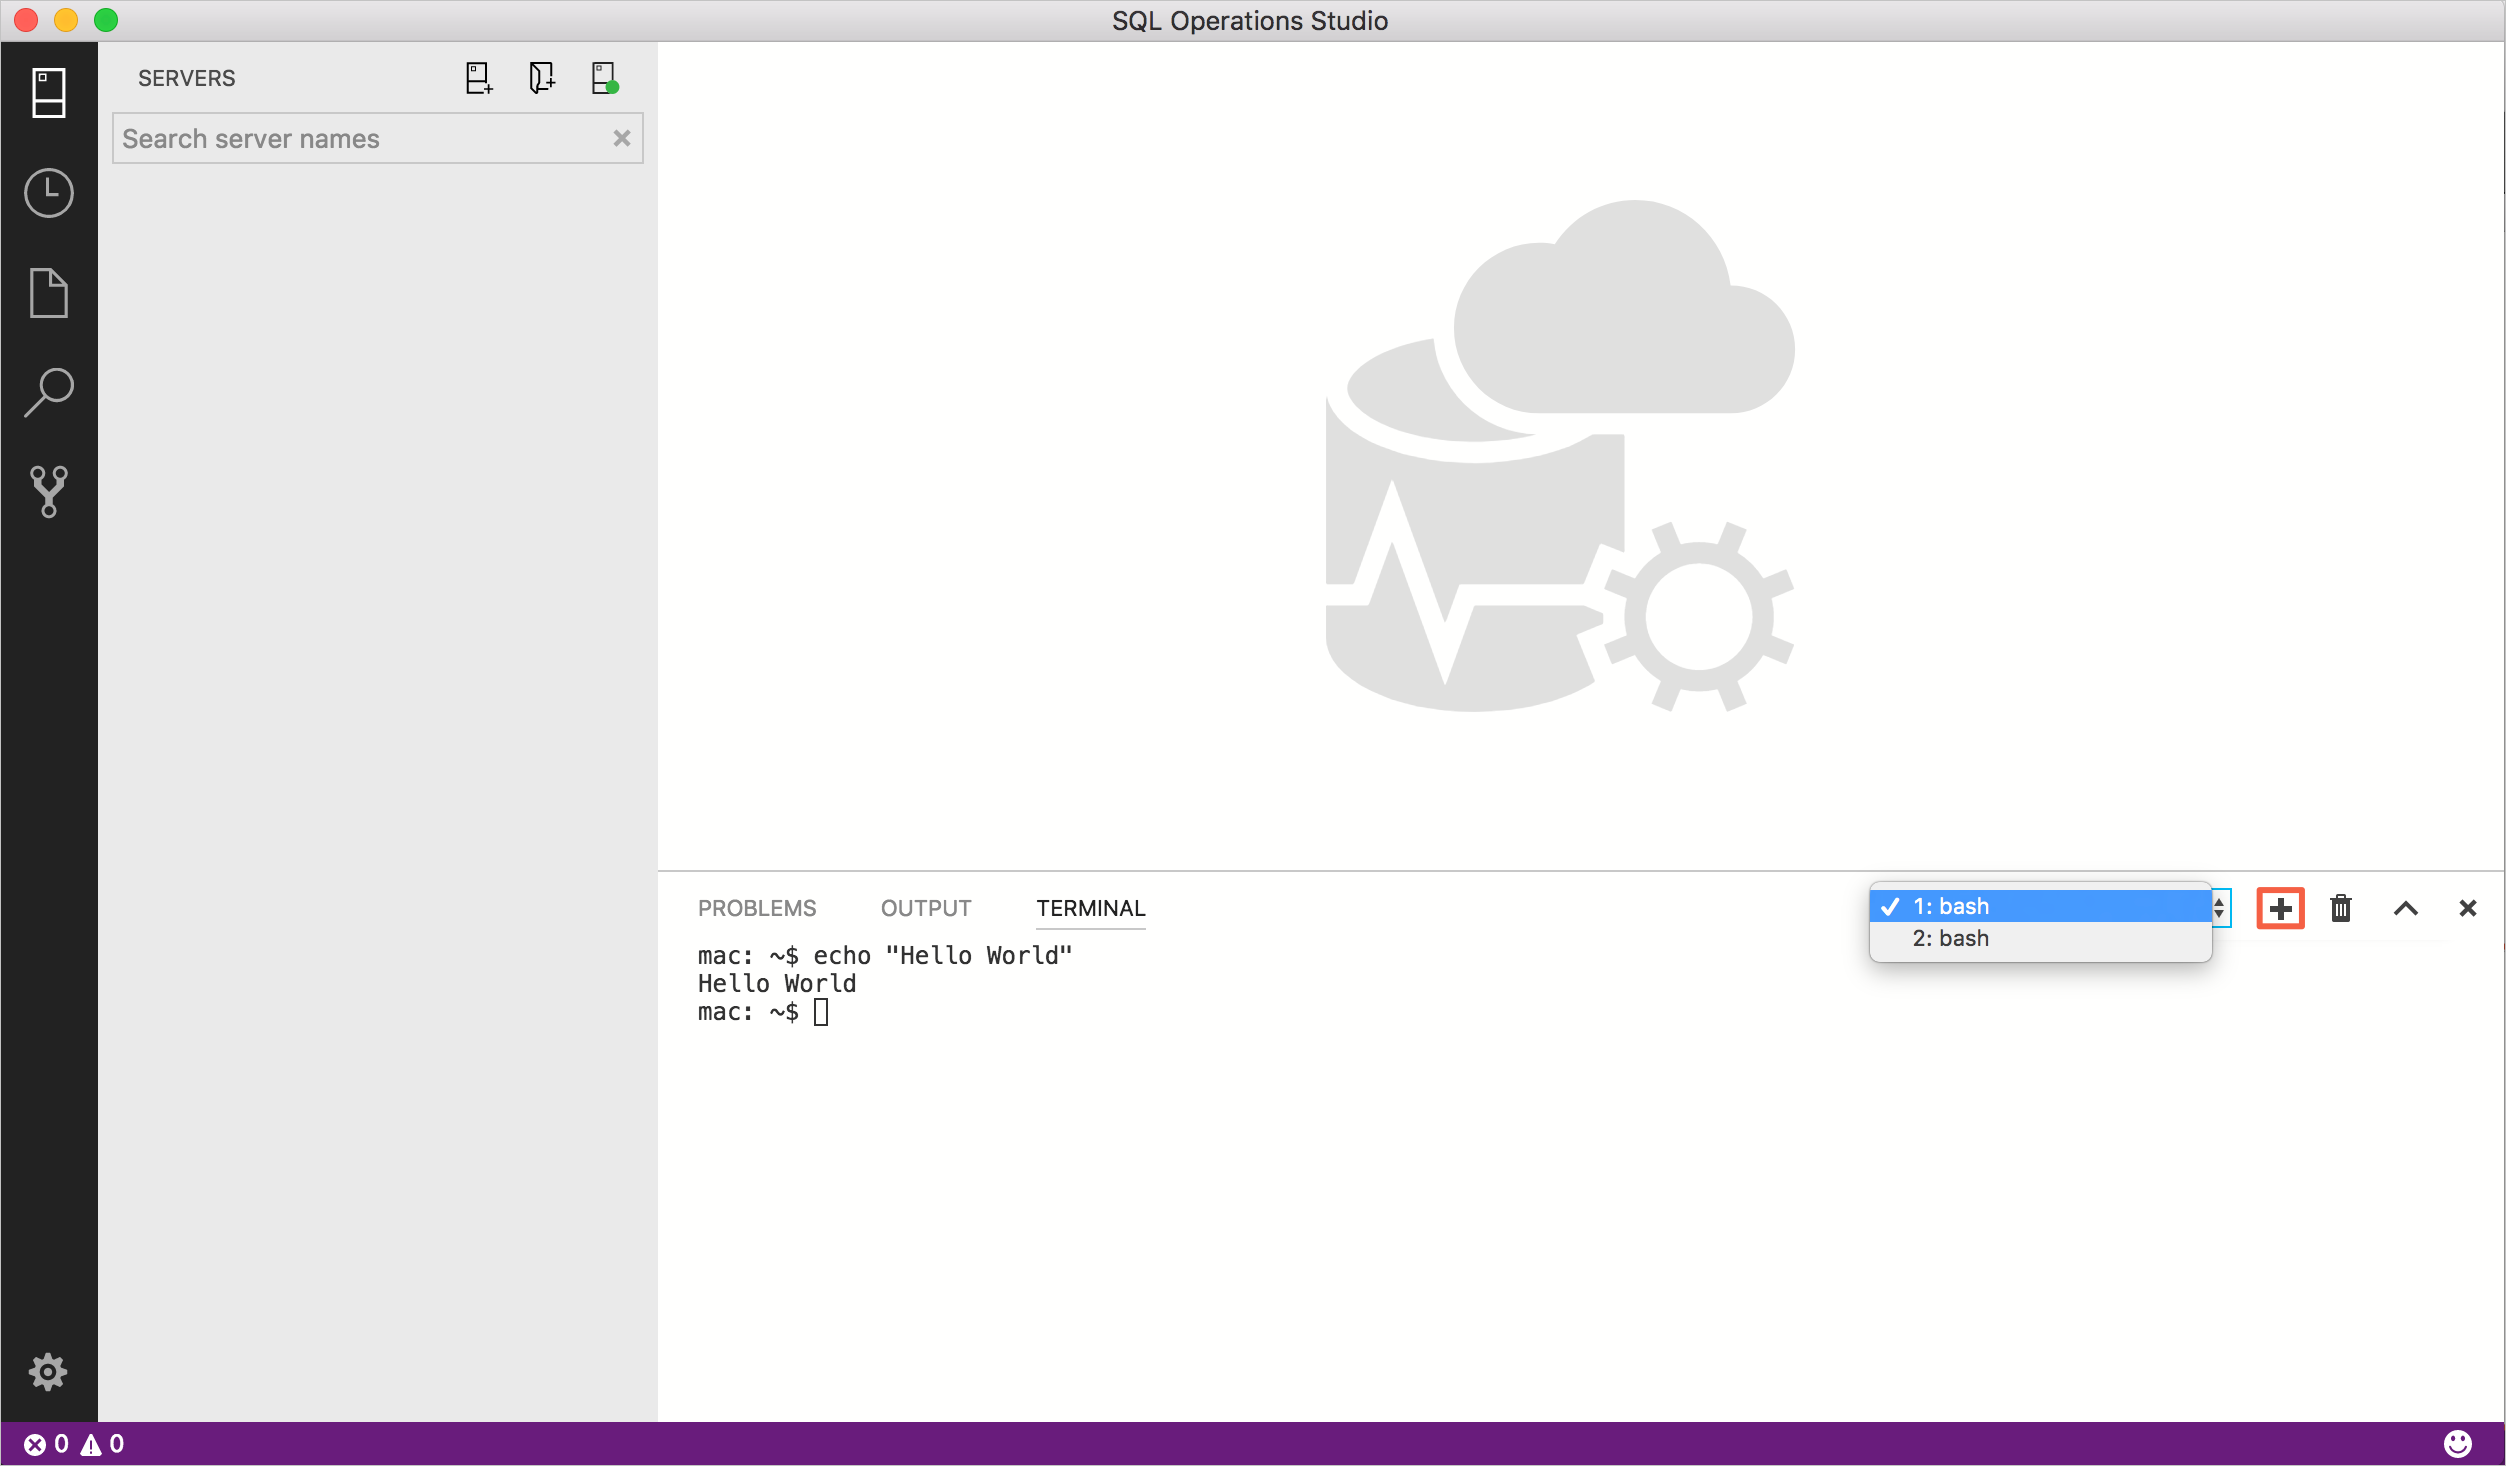Select the Search icon in sidebar

point(47,393)
